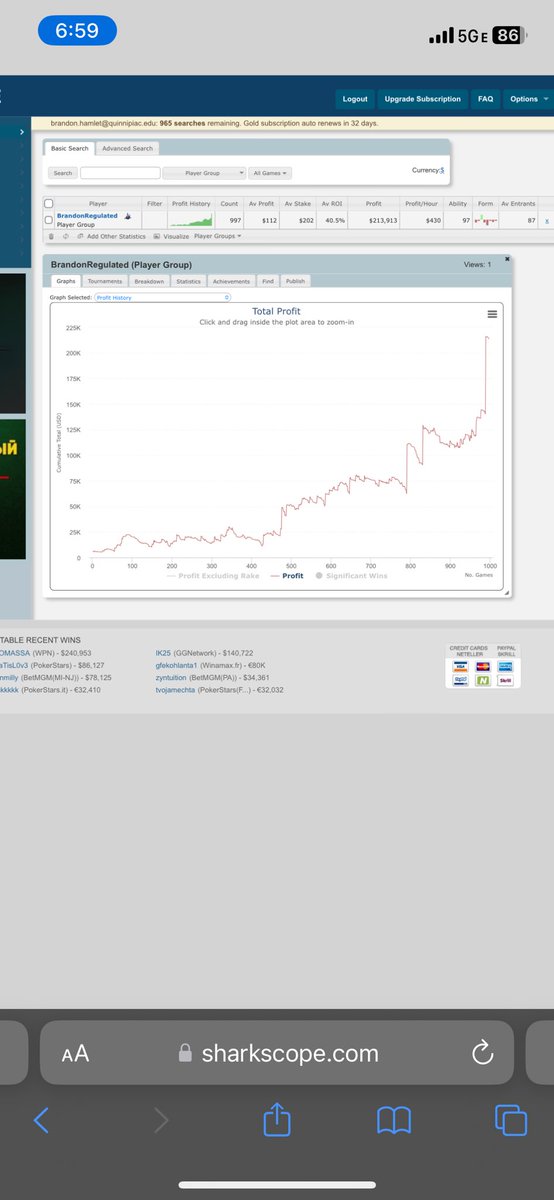
Task: Click the player group icon next to BrandonRegulated
Action: pyautogui.click(x=127, y=216)
